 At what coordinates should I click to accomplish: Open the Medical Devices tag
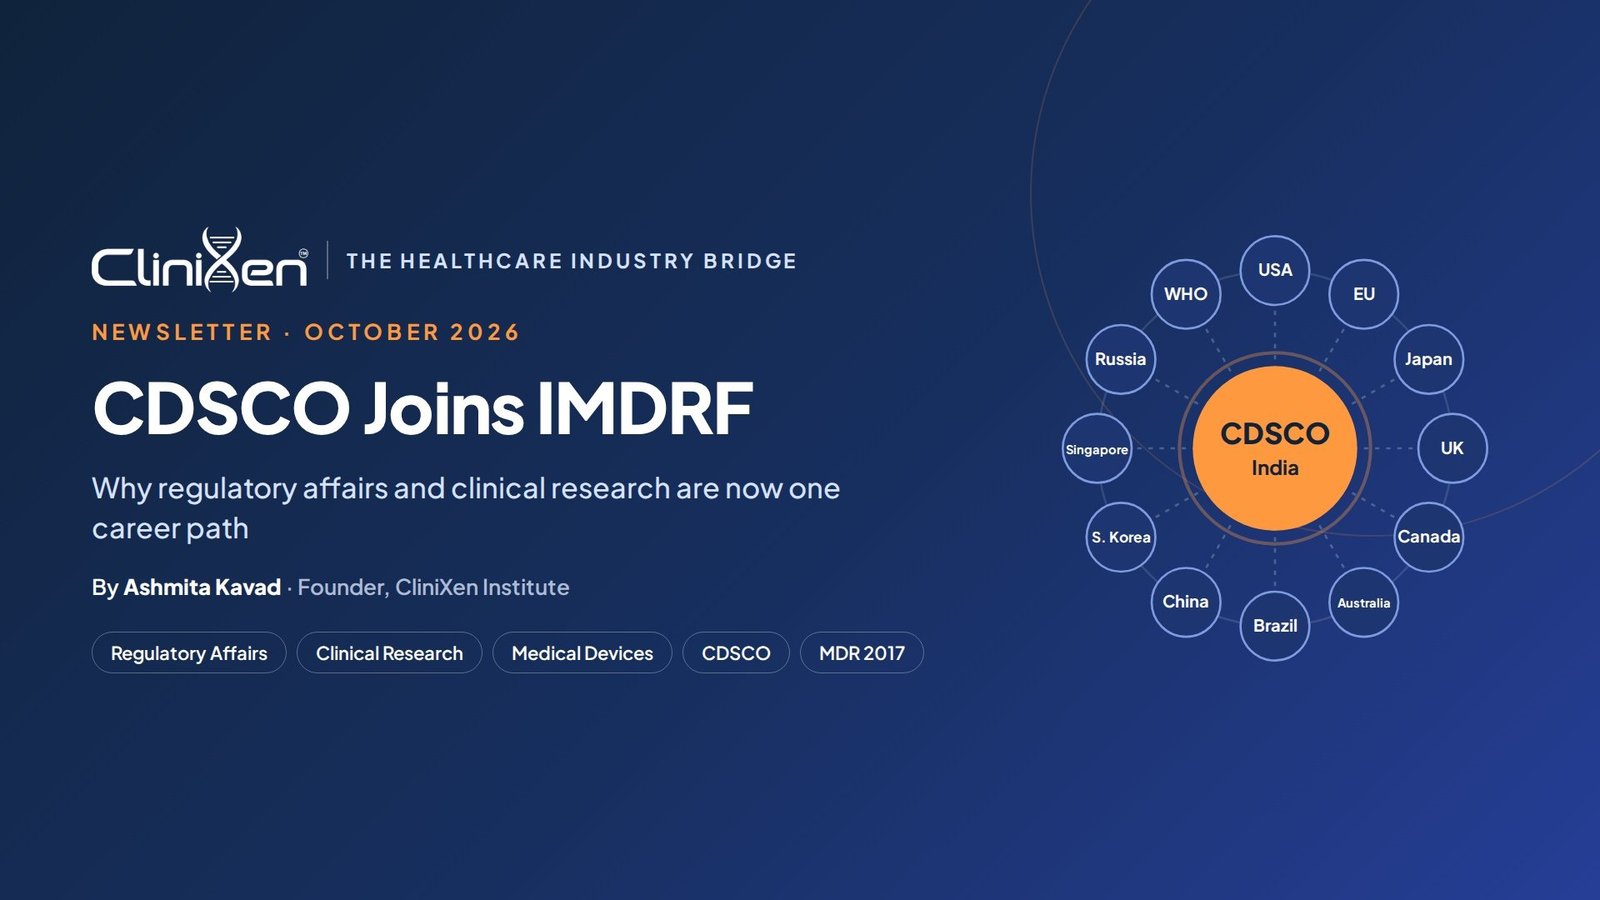(582, 653)
